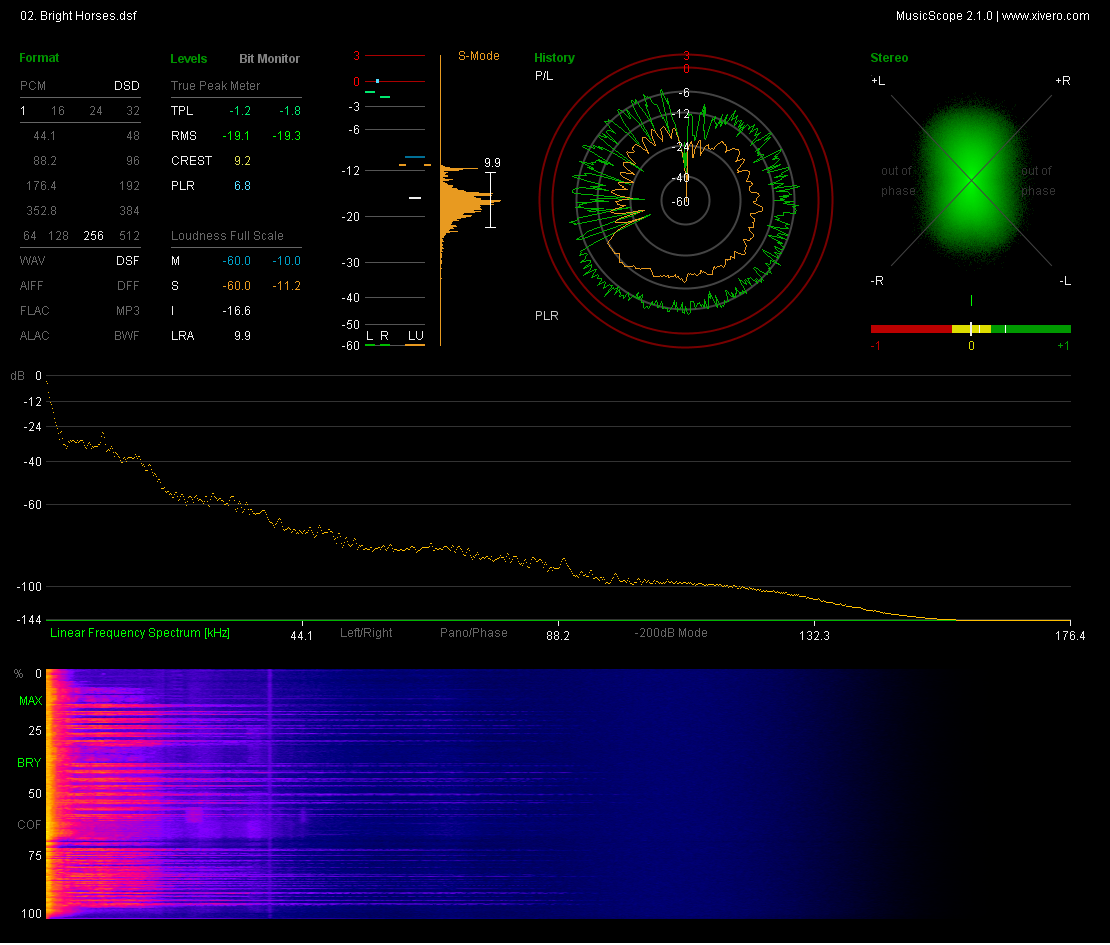The image size is (1110, 945).
Task: Enable the -200dB Mode option
Action: point(670,633)
